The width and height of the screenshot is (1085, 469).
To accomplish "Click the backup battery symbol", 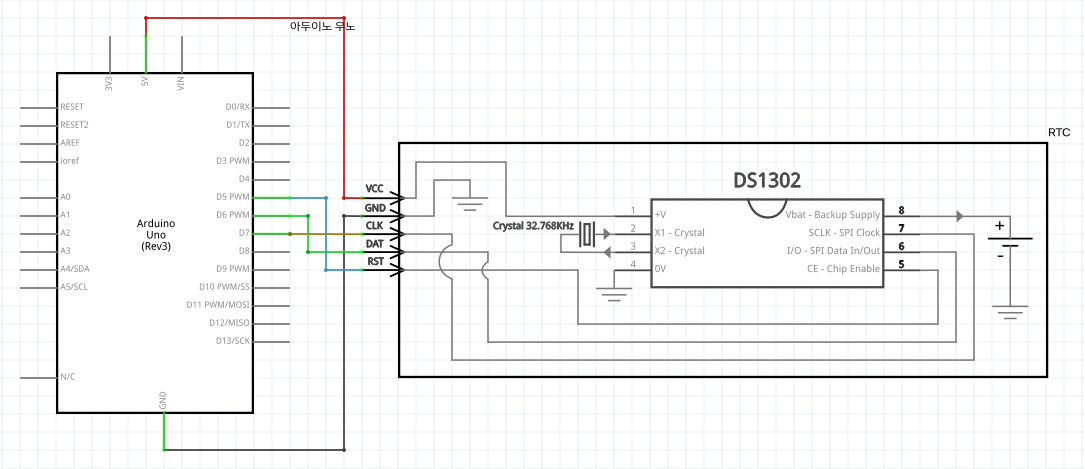I will click(1010, 242).
